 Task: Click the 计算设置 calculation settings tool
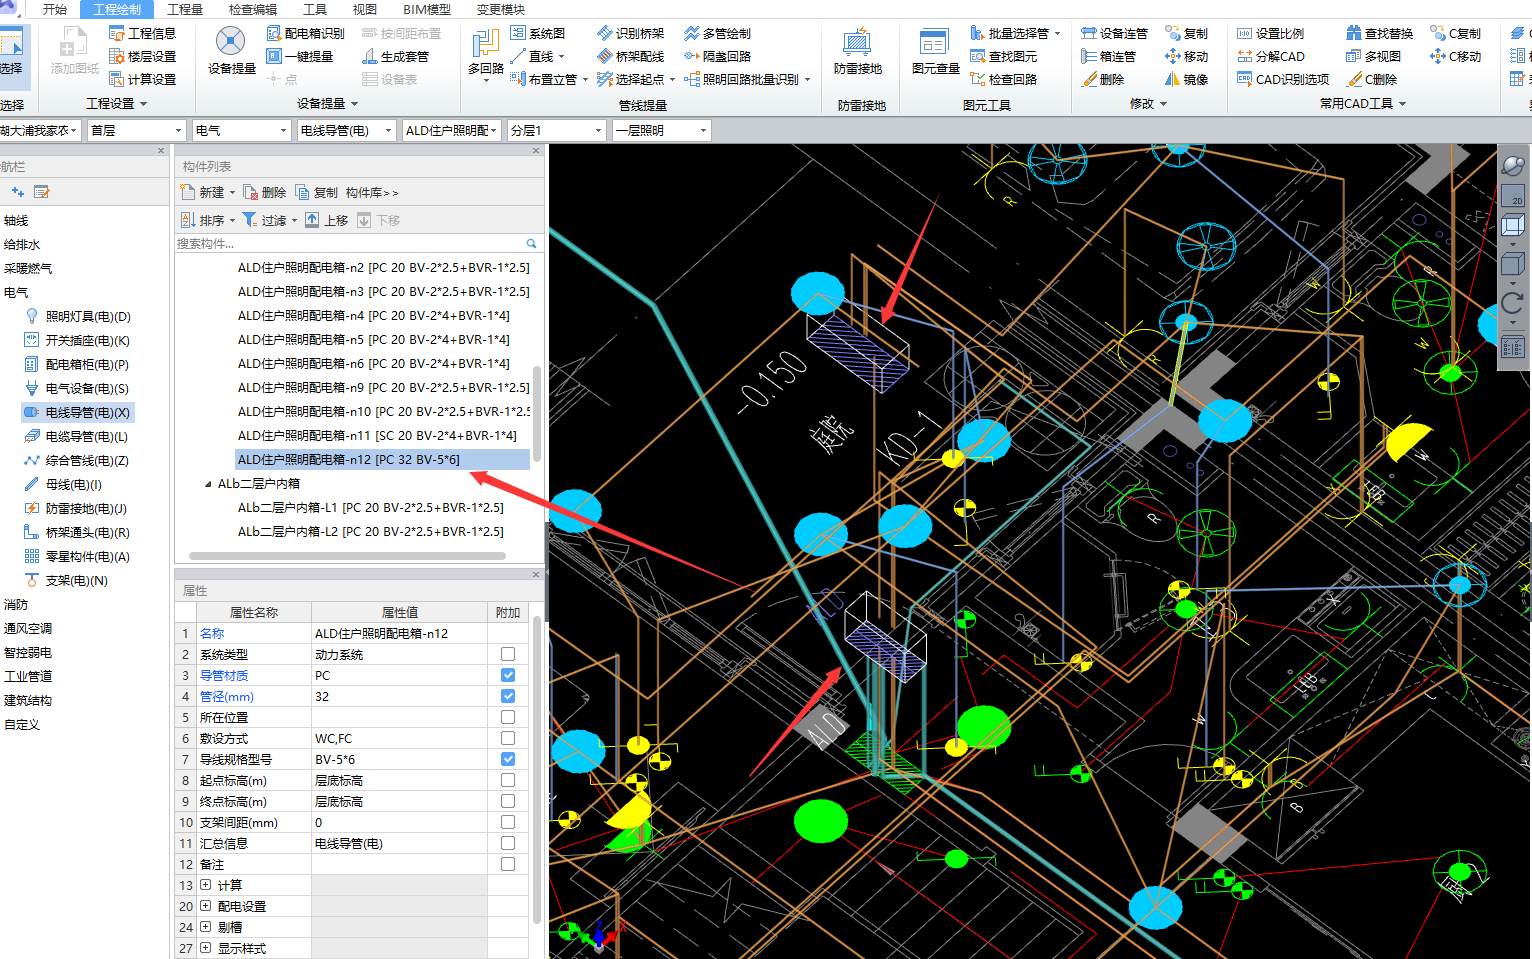[142, 79]
